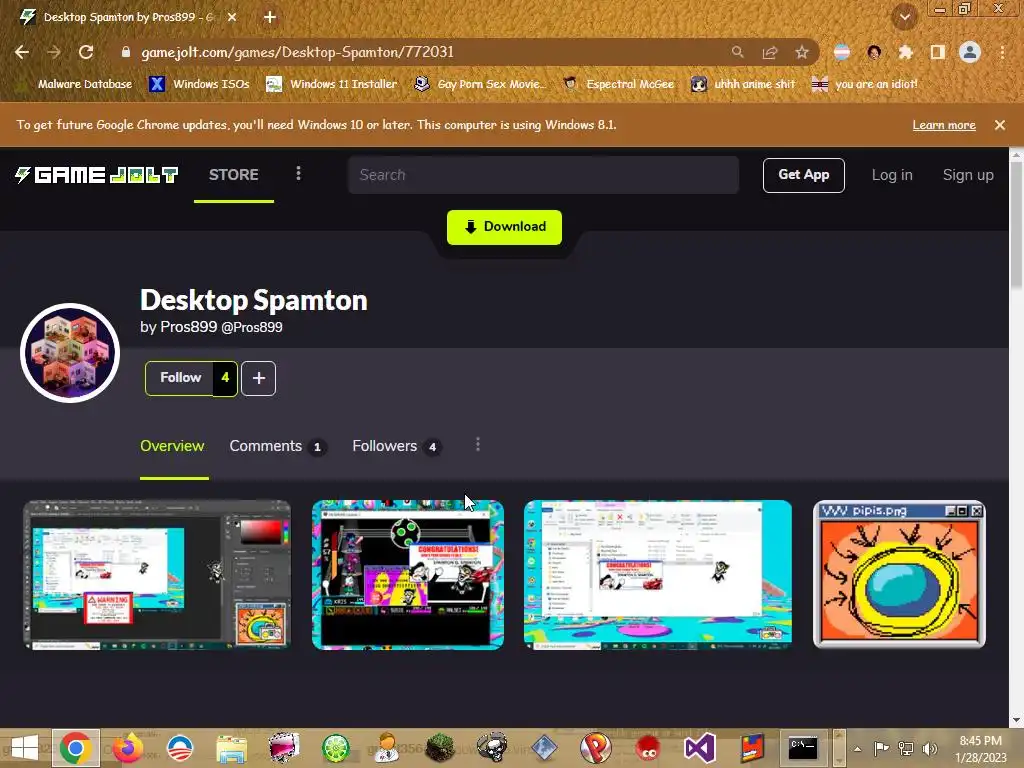The image size is (1024, 768).
Task: Bookmark this tab with the star icon
Action: (x=802, y=52)
